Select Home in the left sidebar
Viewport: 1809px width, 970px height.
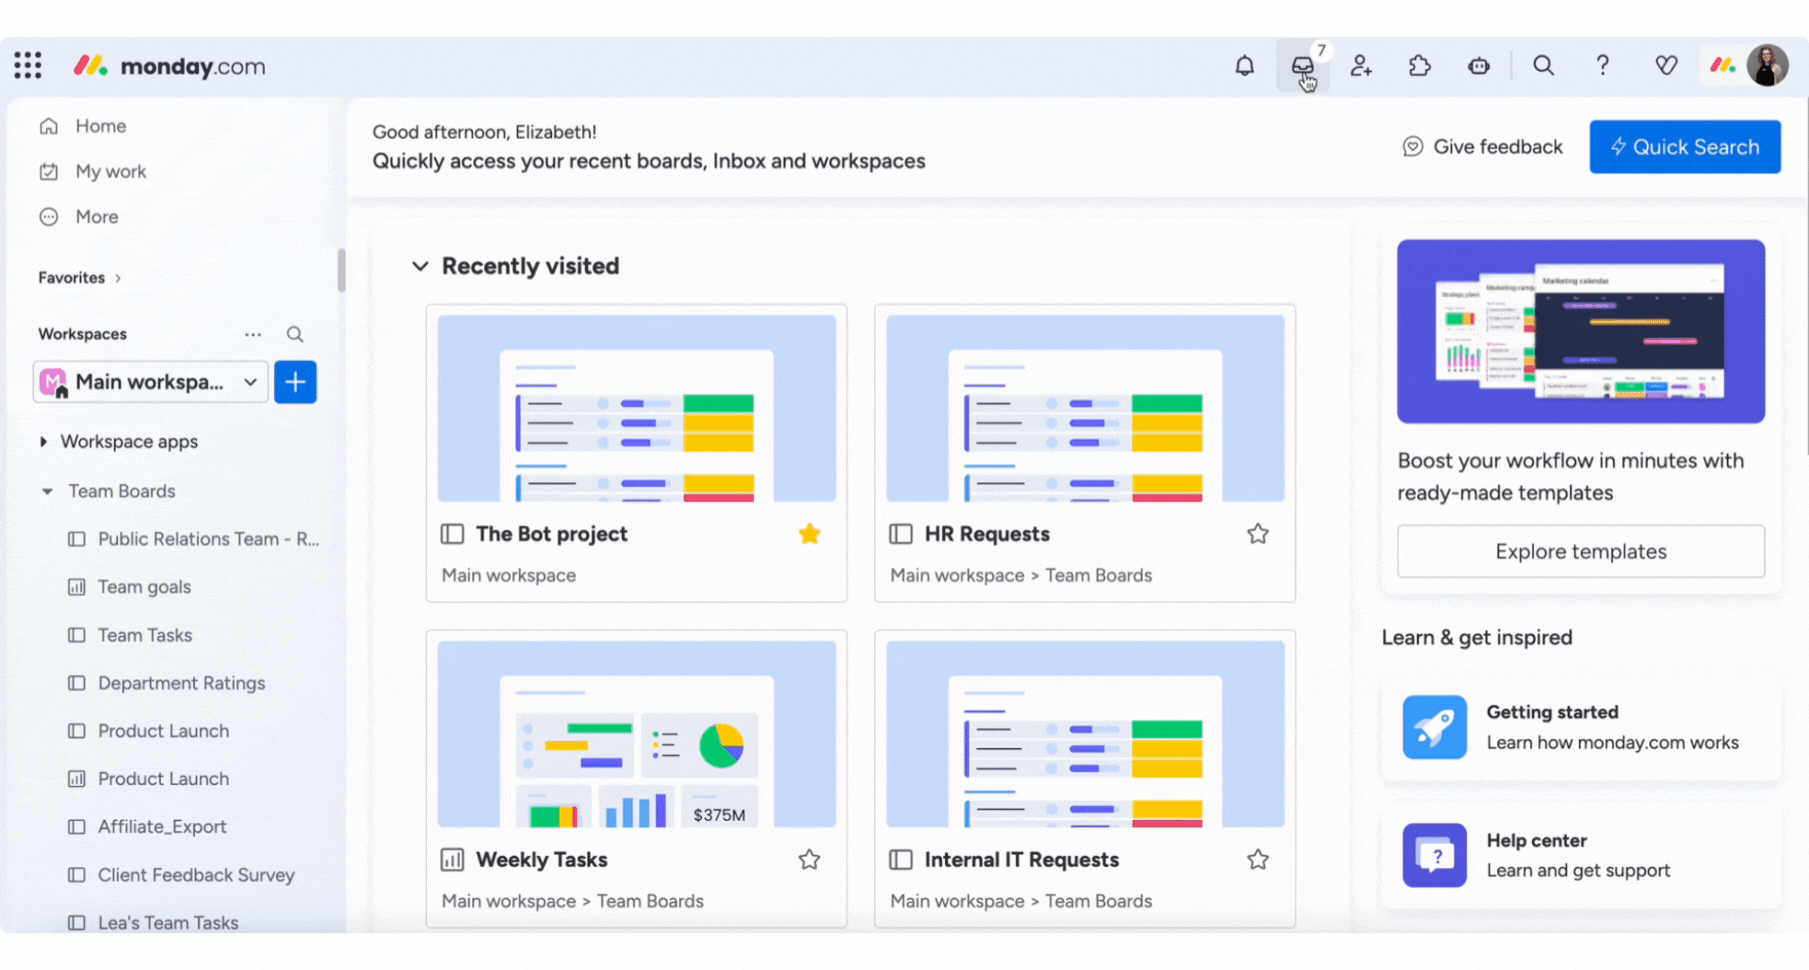click(x=100, y=126)
